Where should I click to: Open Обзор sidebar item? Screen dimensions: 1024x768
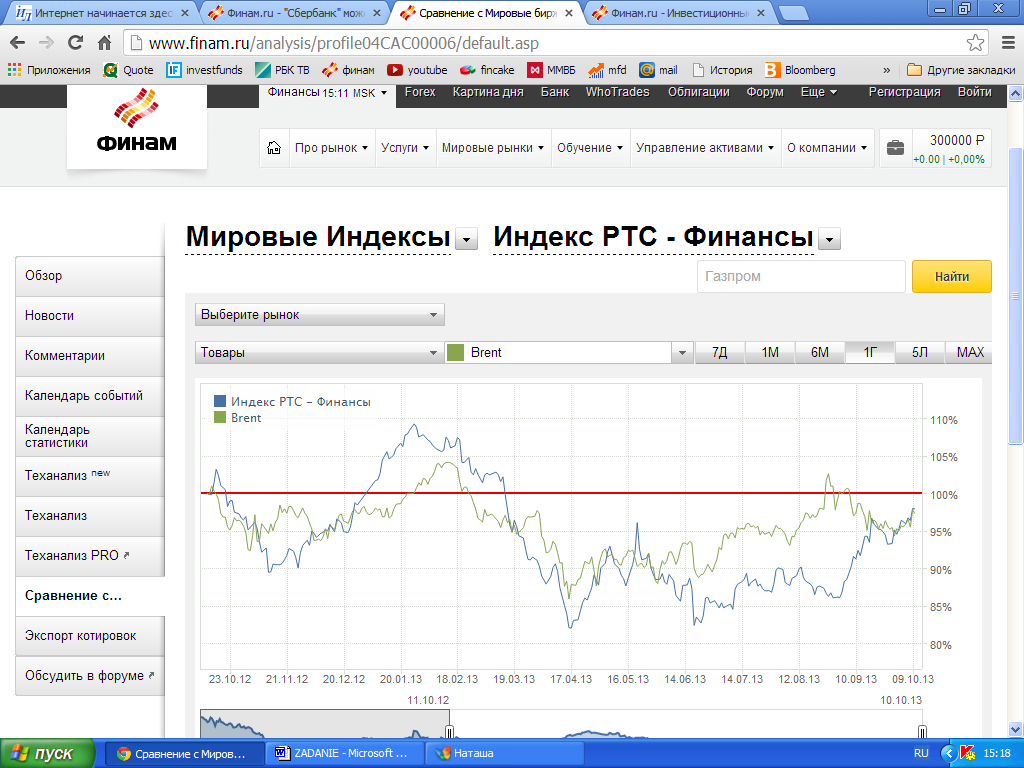coord(89,276)
